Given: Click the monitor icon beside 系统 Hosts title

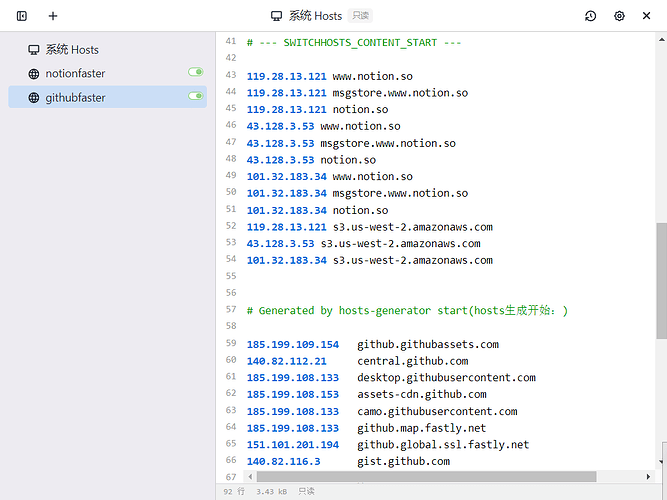Looking at the screenshot, I should (x=276, y=16).
